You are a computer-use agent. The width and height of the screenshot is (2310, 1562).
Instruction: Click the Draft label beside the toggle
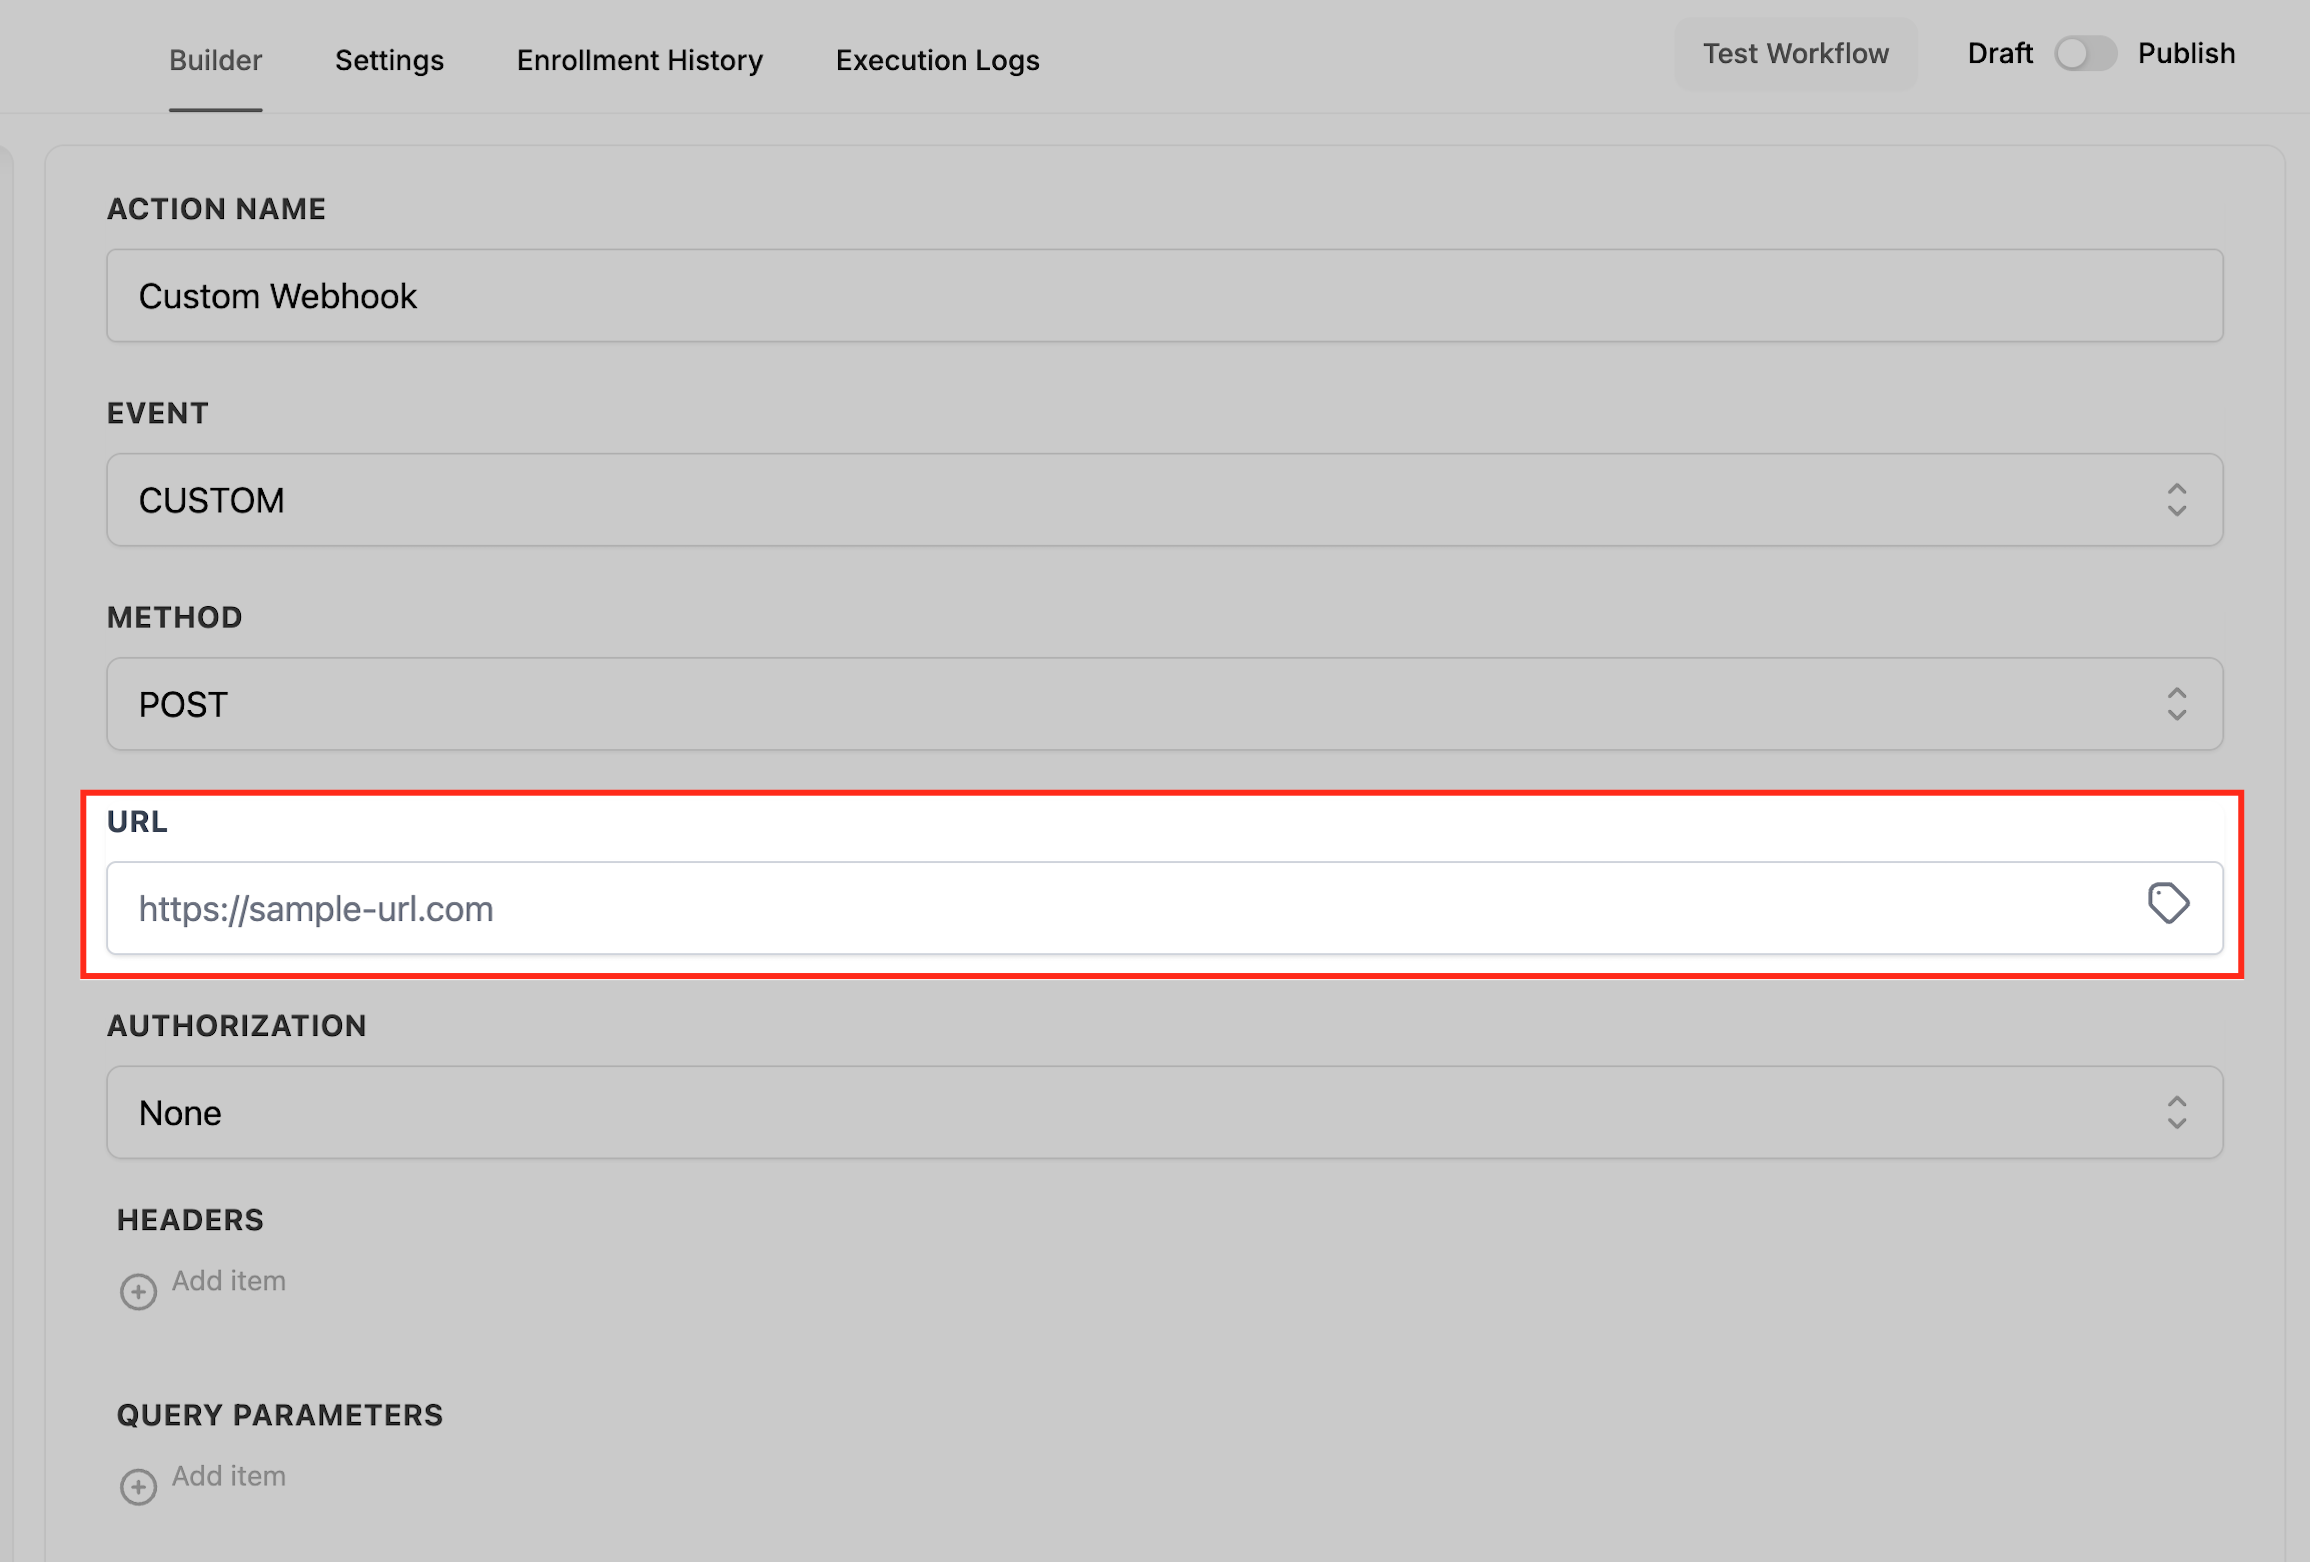tap(2000, 54)
